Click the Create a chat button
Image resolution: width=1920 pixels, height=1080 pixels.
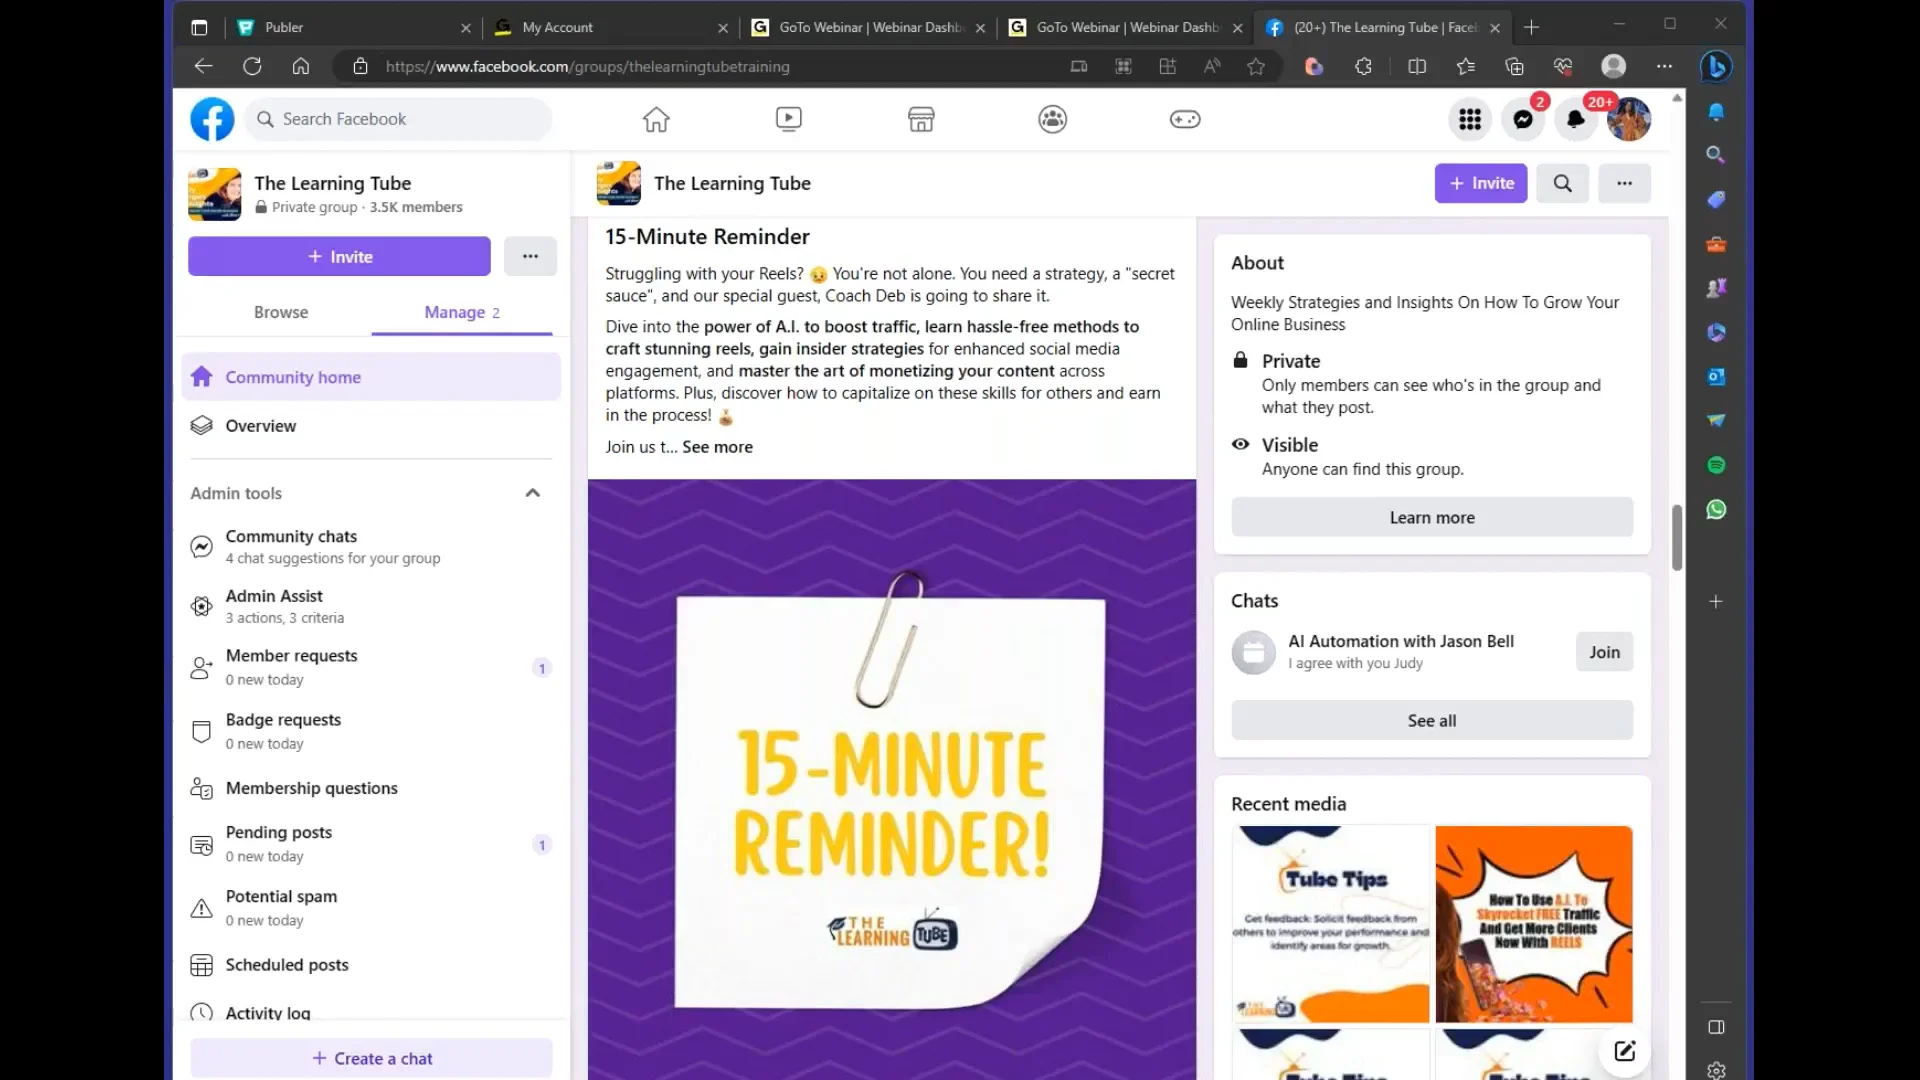pyautogui.click(x=371, y=1058)
